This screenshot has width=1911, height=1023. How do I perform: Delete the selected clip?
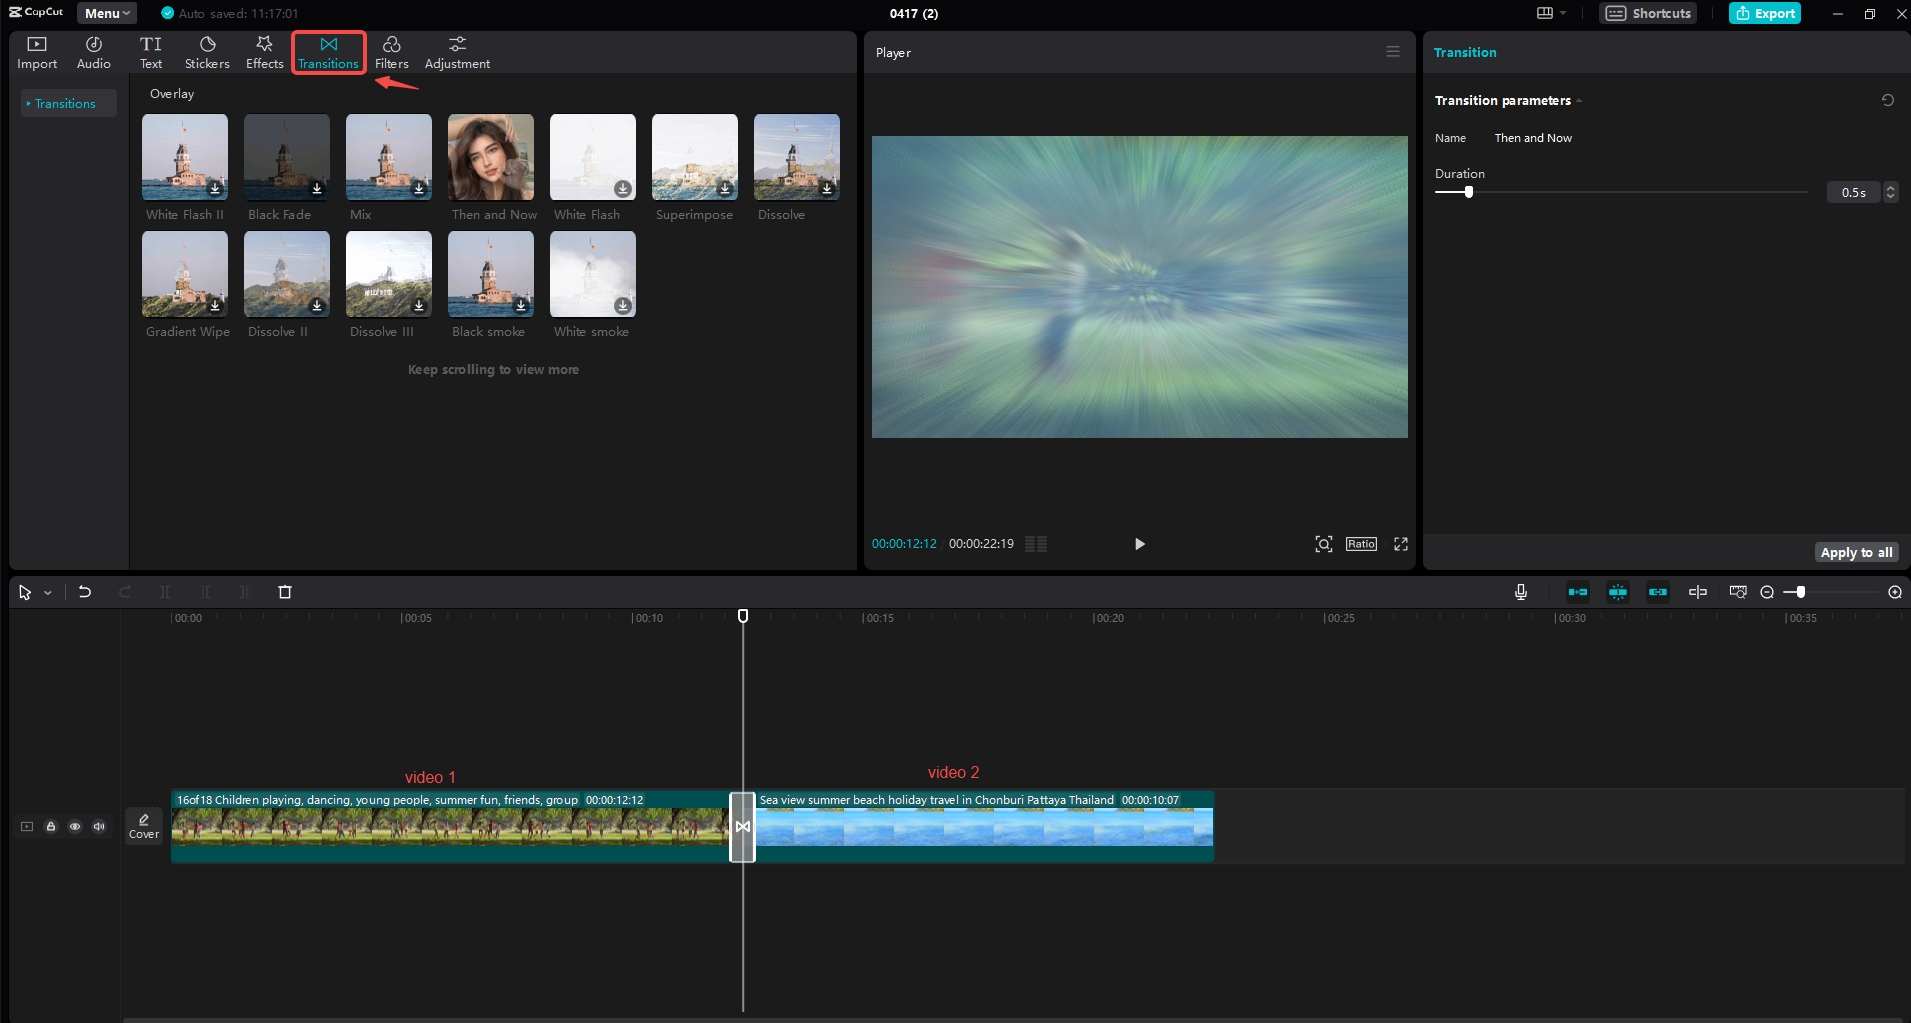click(284, 592)
